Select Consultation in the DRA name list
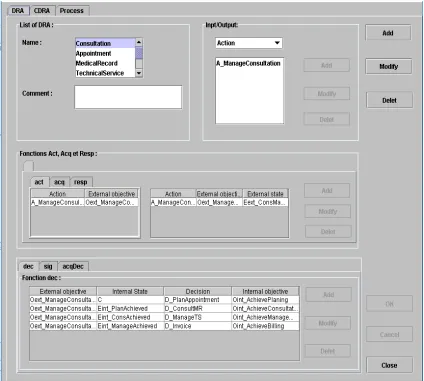Viewport: 424px width, 381px height. click(x=105, y=43)
